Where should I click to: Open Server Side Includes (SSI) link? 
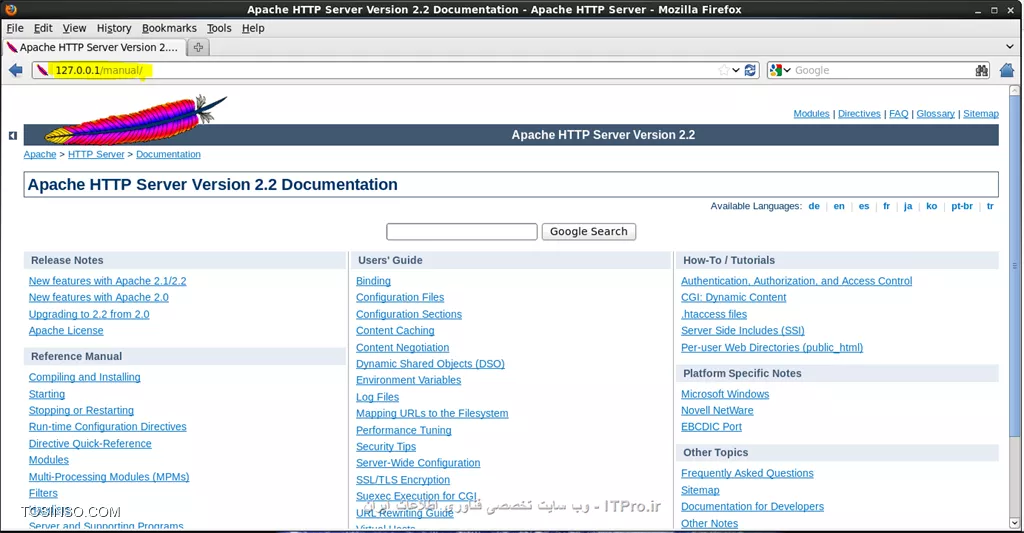[x=743, y=331]
